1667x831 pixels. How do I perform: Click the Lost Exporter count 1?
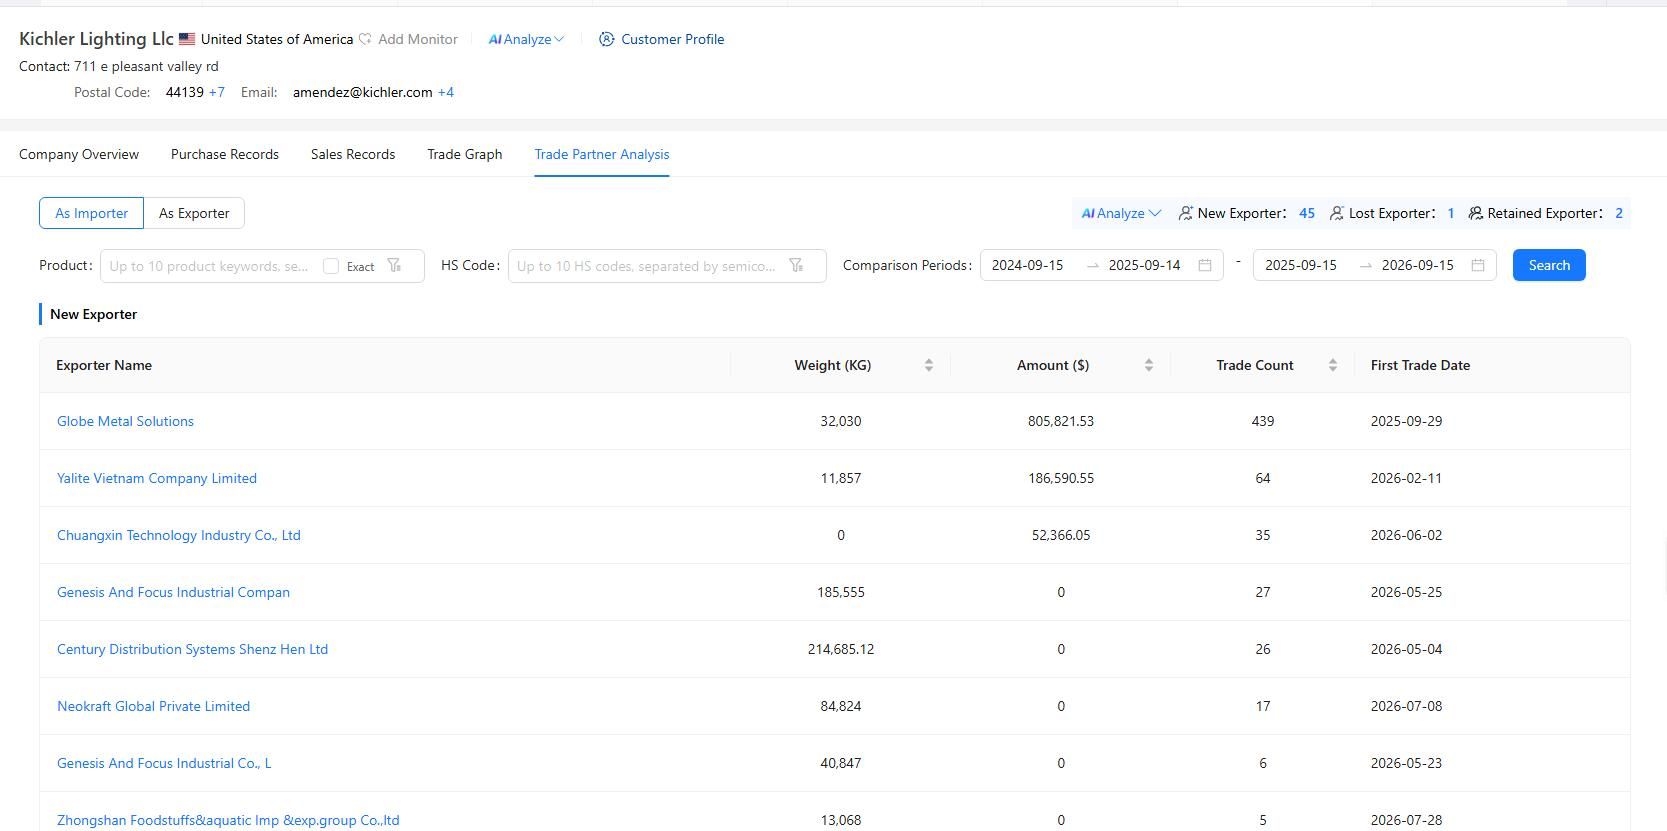point(1451,213)
